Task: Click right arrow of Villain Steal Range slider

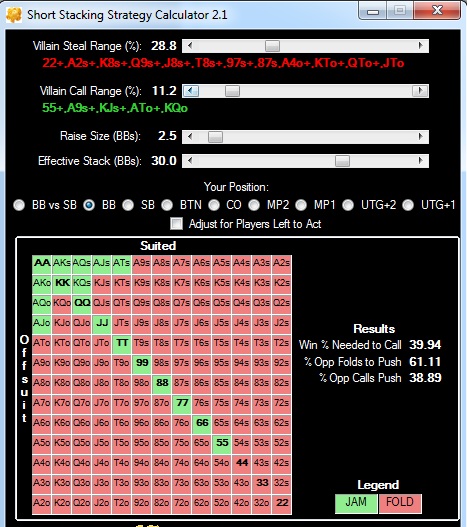Action: point(421,46)
